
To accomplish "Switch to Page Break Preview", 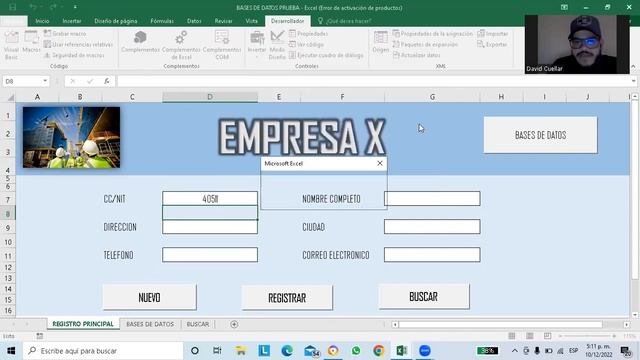I will (547, 336).
